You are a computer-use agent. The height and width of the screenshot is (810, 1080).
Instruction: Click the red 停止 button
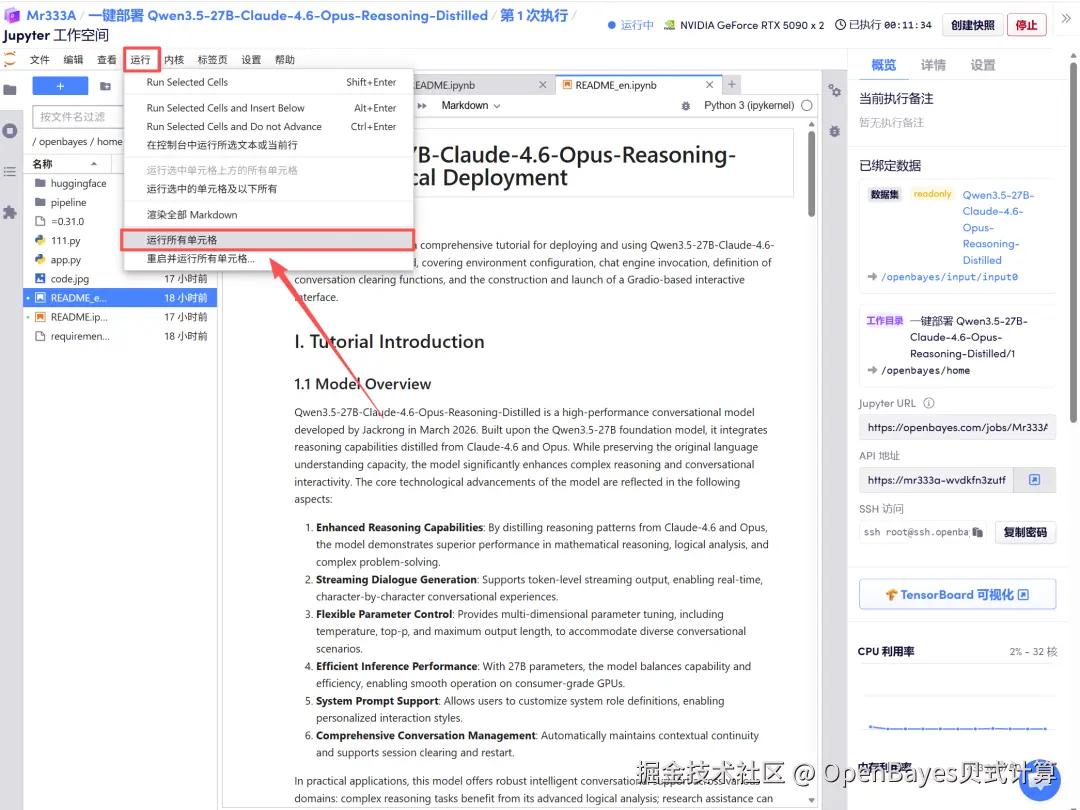pyautogui.click(x=1026, y=25)
